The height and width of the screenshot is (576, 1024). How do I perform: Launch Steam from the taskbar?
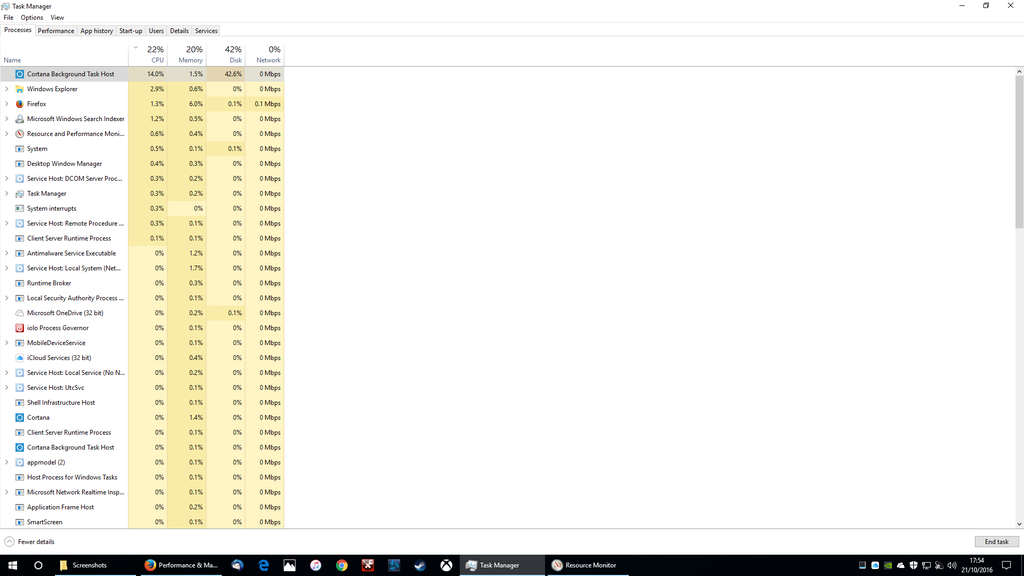(420, 566)
